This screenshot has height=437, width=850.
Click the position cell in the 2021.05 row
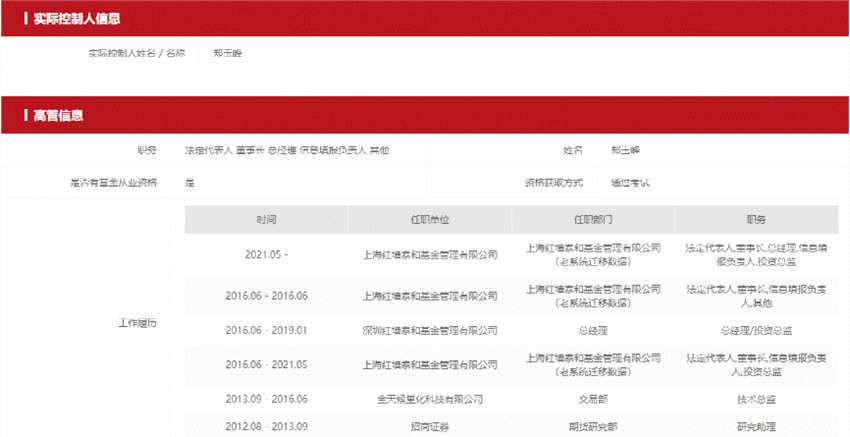point(757,254)
